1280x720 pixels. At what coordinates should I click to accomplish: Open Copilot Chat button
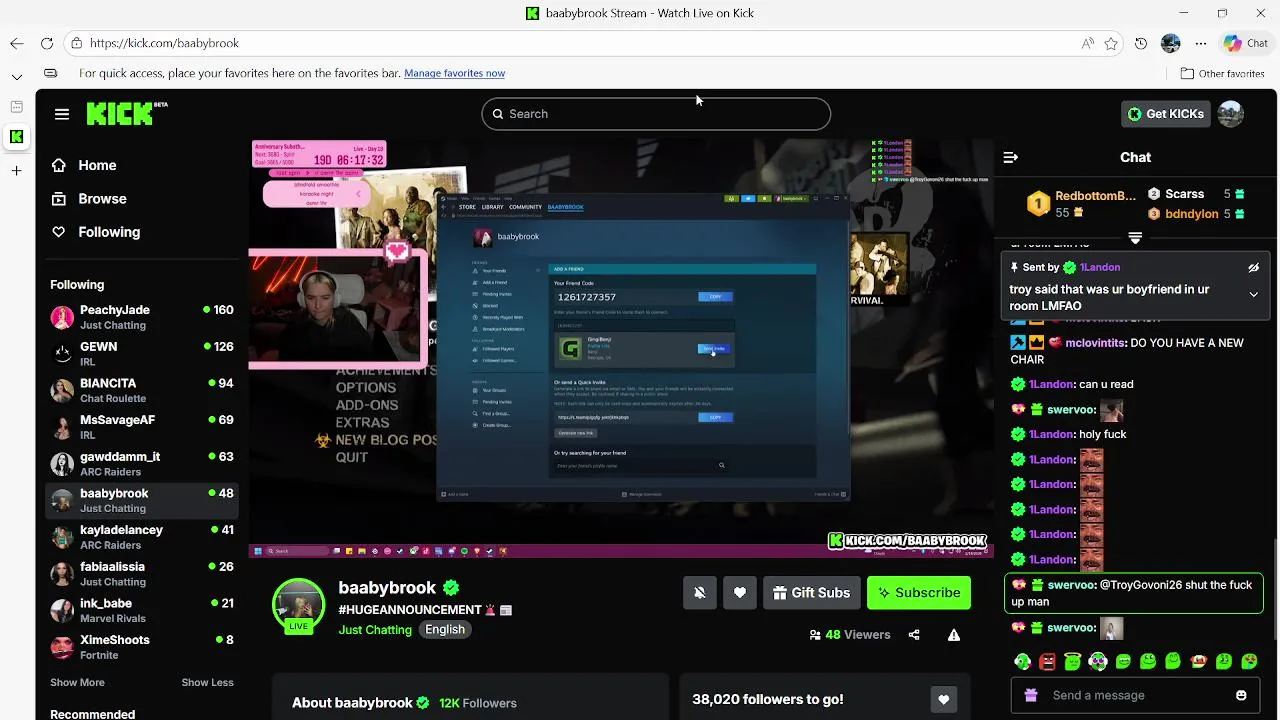click(x=1246, y=43)
